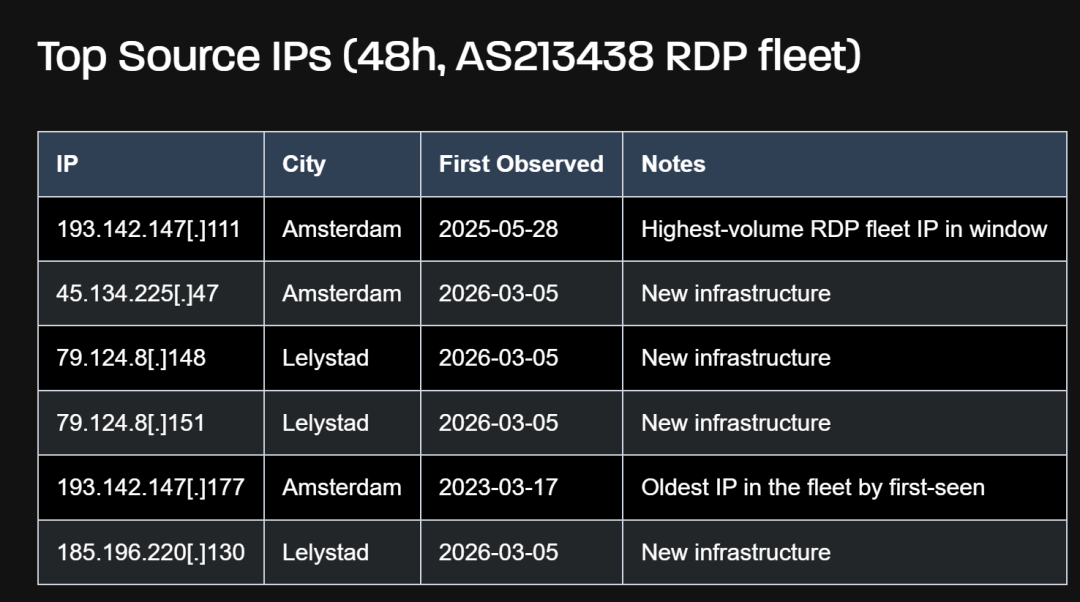
Task: Select the 193.142.147[.]111 IP cell
Action: [149, 229]
